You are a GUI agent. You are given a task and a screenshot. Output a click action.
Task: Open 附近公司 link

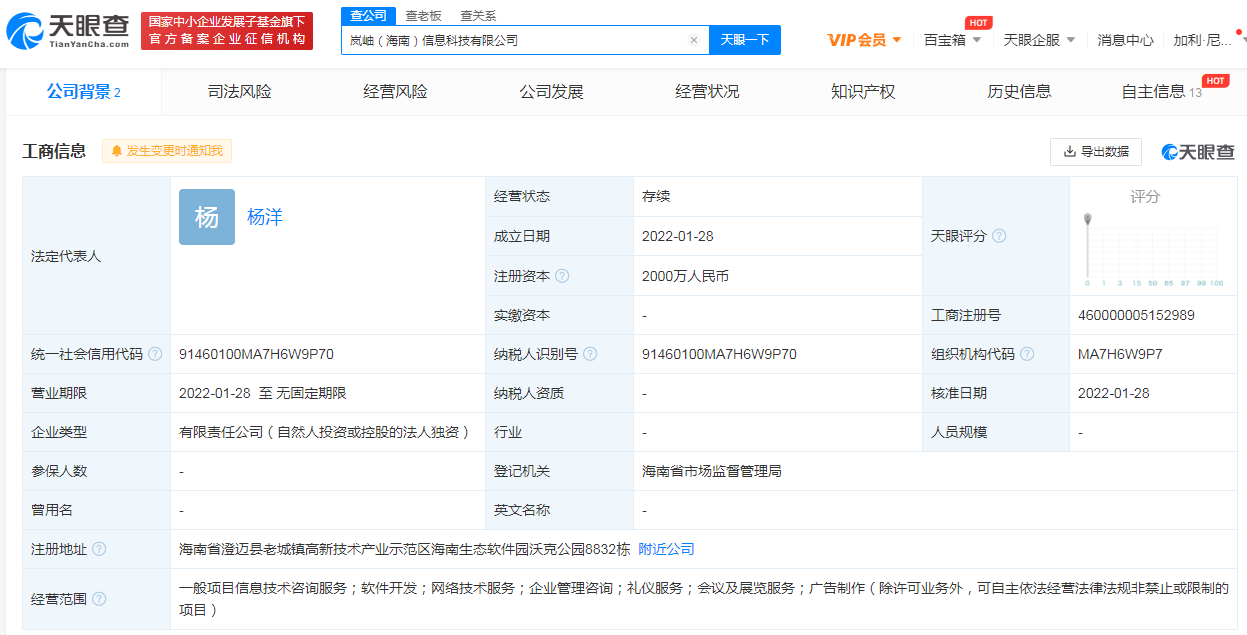click(666, 549)
